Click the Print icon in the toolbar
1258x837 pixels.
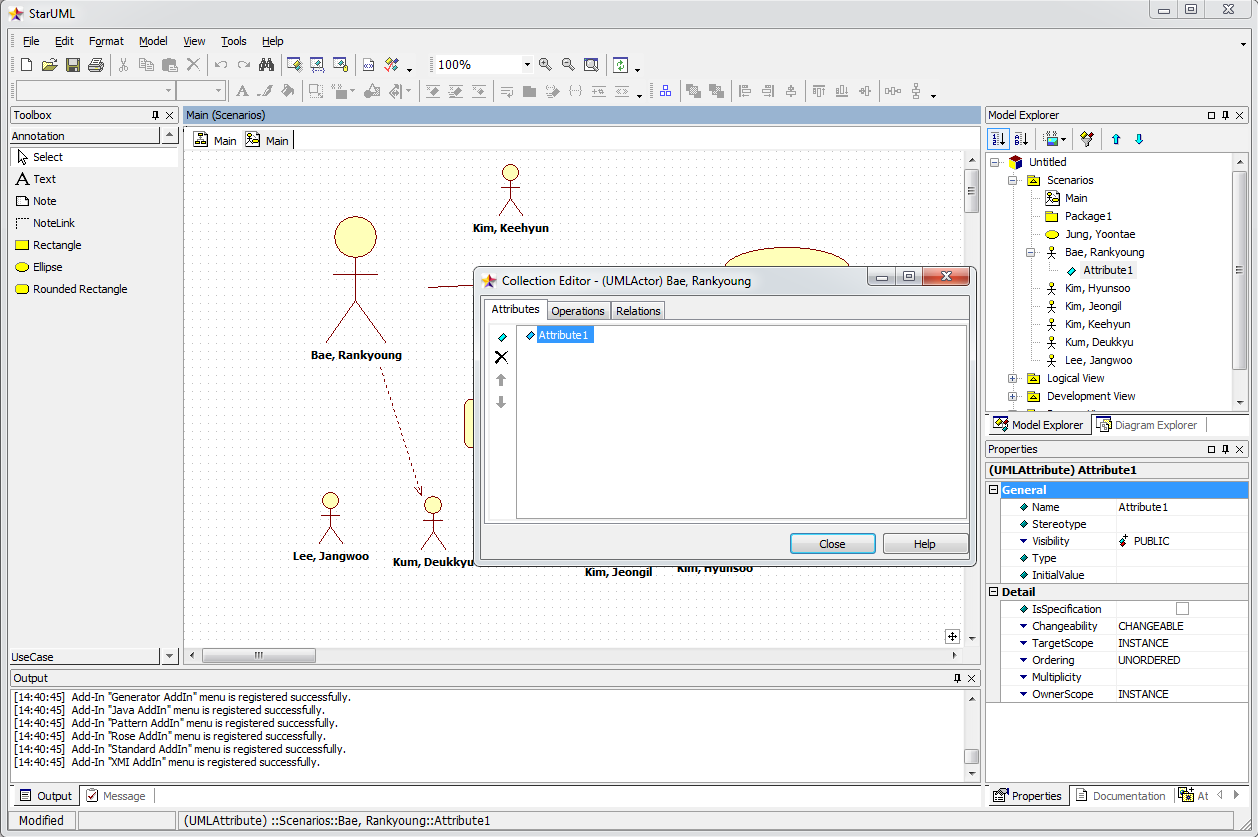pyautogui.click(x=96, y=65)
